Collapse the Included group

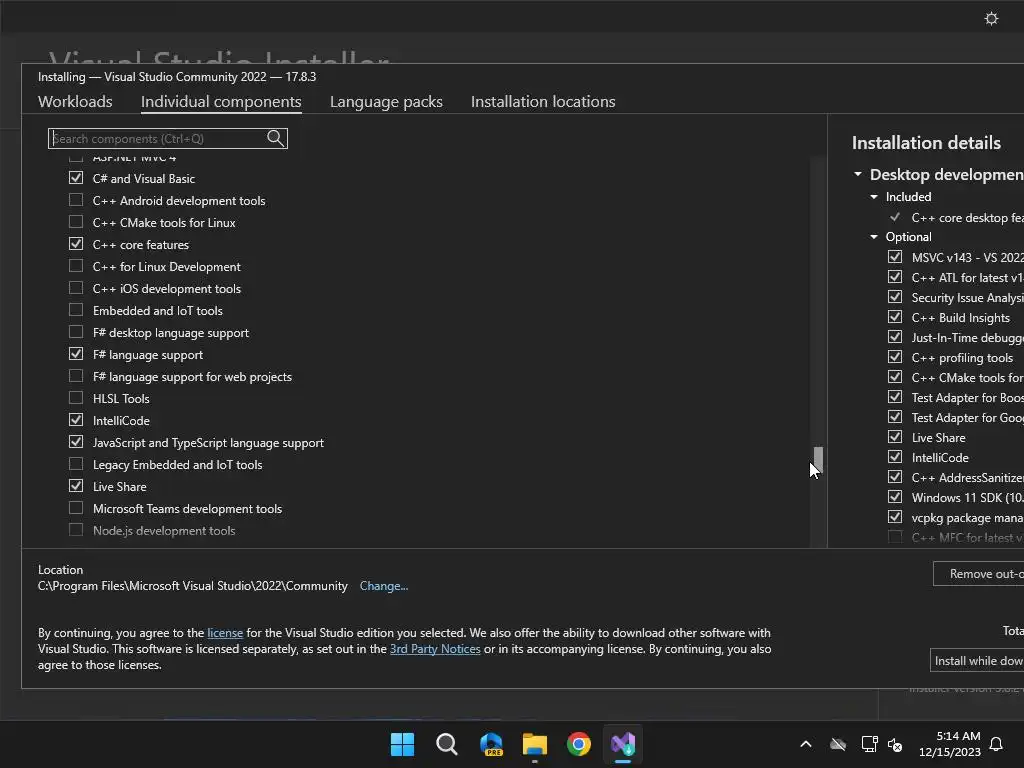(x=874, y=197)
